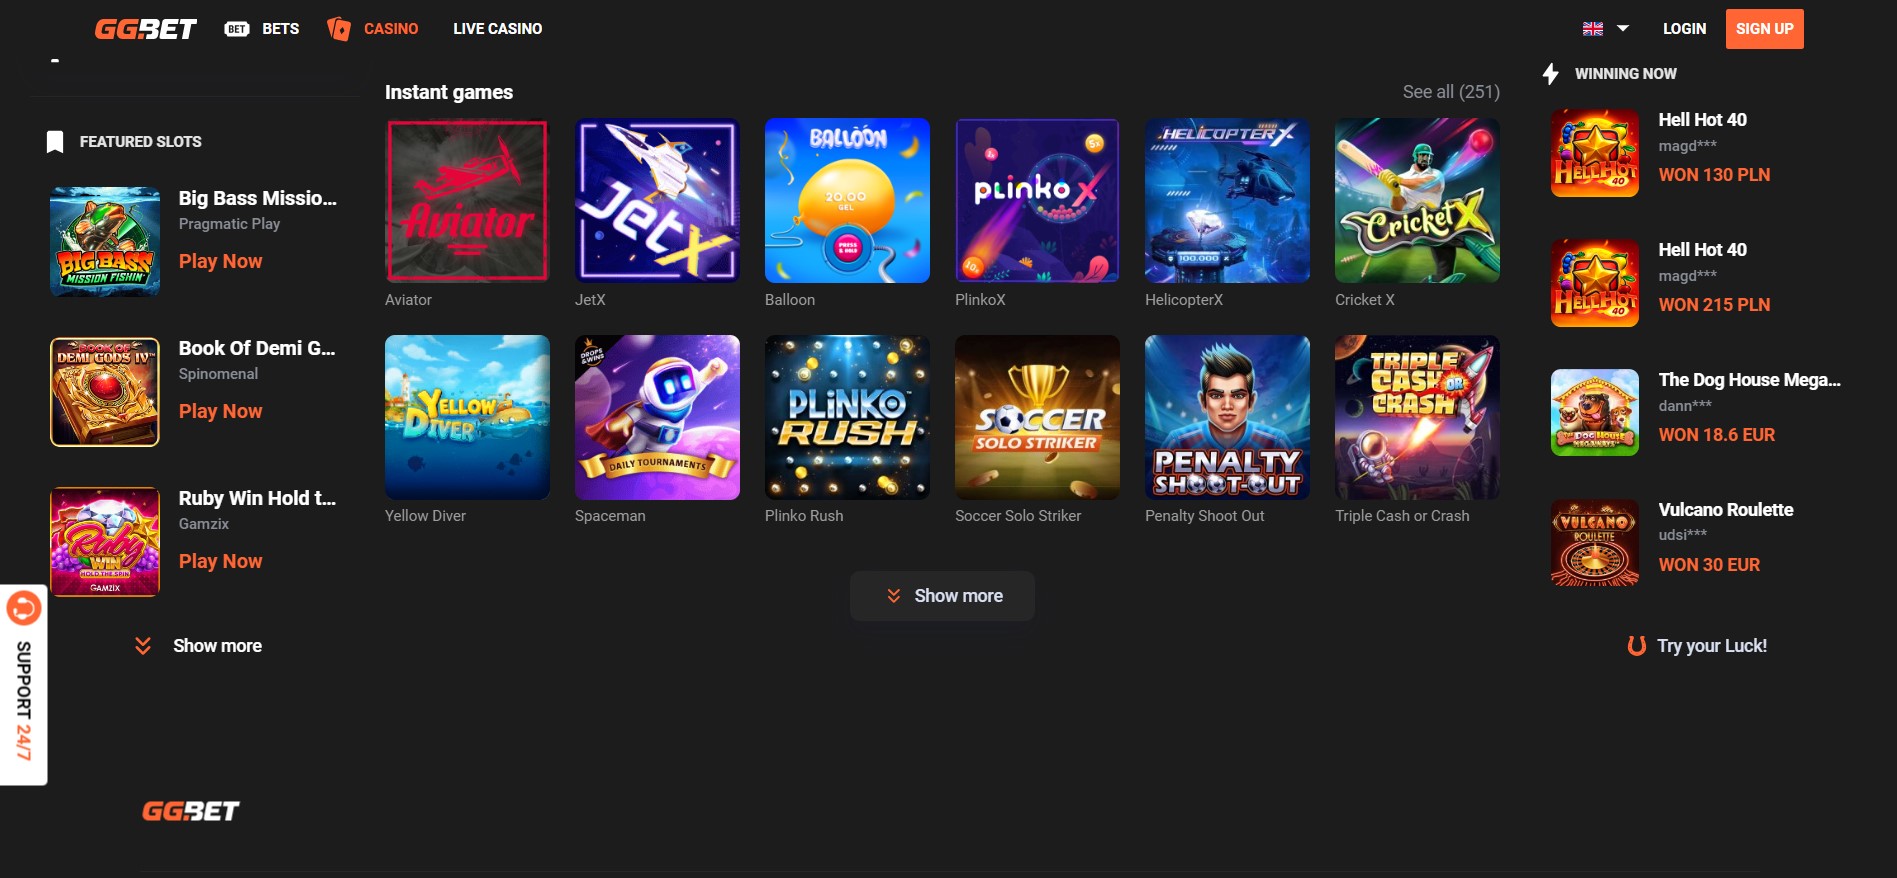The image size is (1897, 878).
Task: Expand the language dropdown arrow
Action: pyautogui.click(x=1623, y=29)
